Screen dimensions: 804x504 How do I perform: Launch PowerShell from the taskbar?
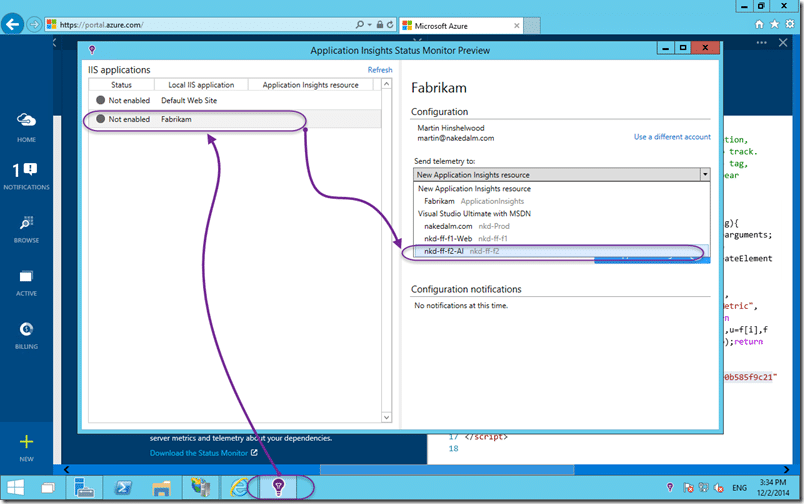(x=123, y=488)
